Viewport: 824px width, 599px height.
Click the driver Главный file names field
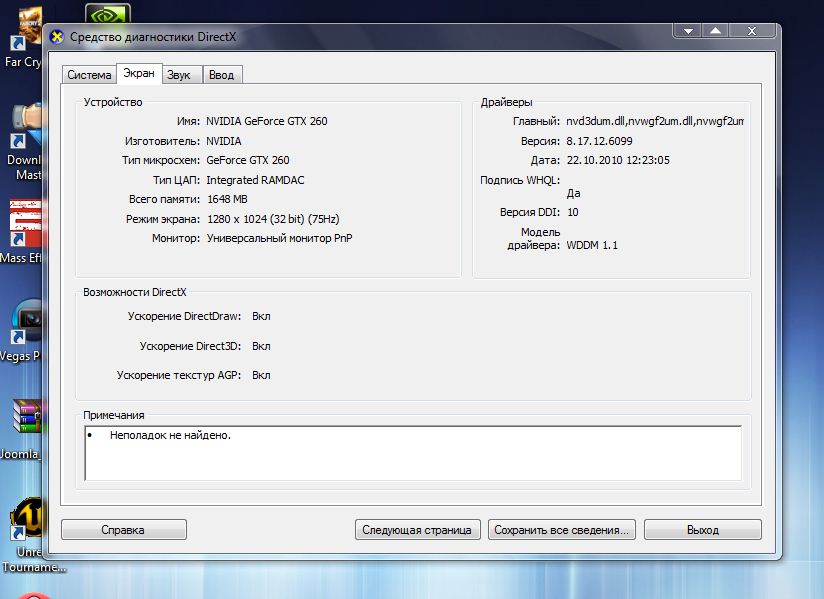pos(655,121)
